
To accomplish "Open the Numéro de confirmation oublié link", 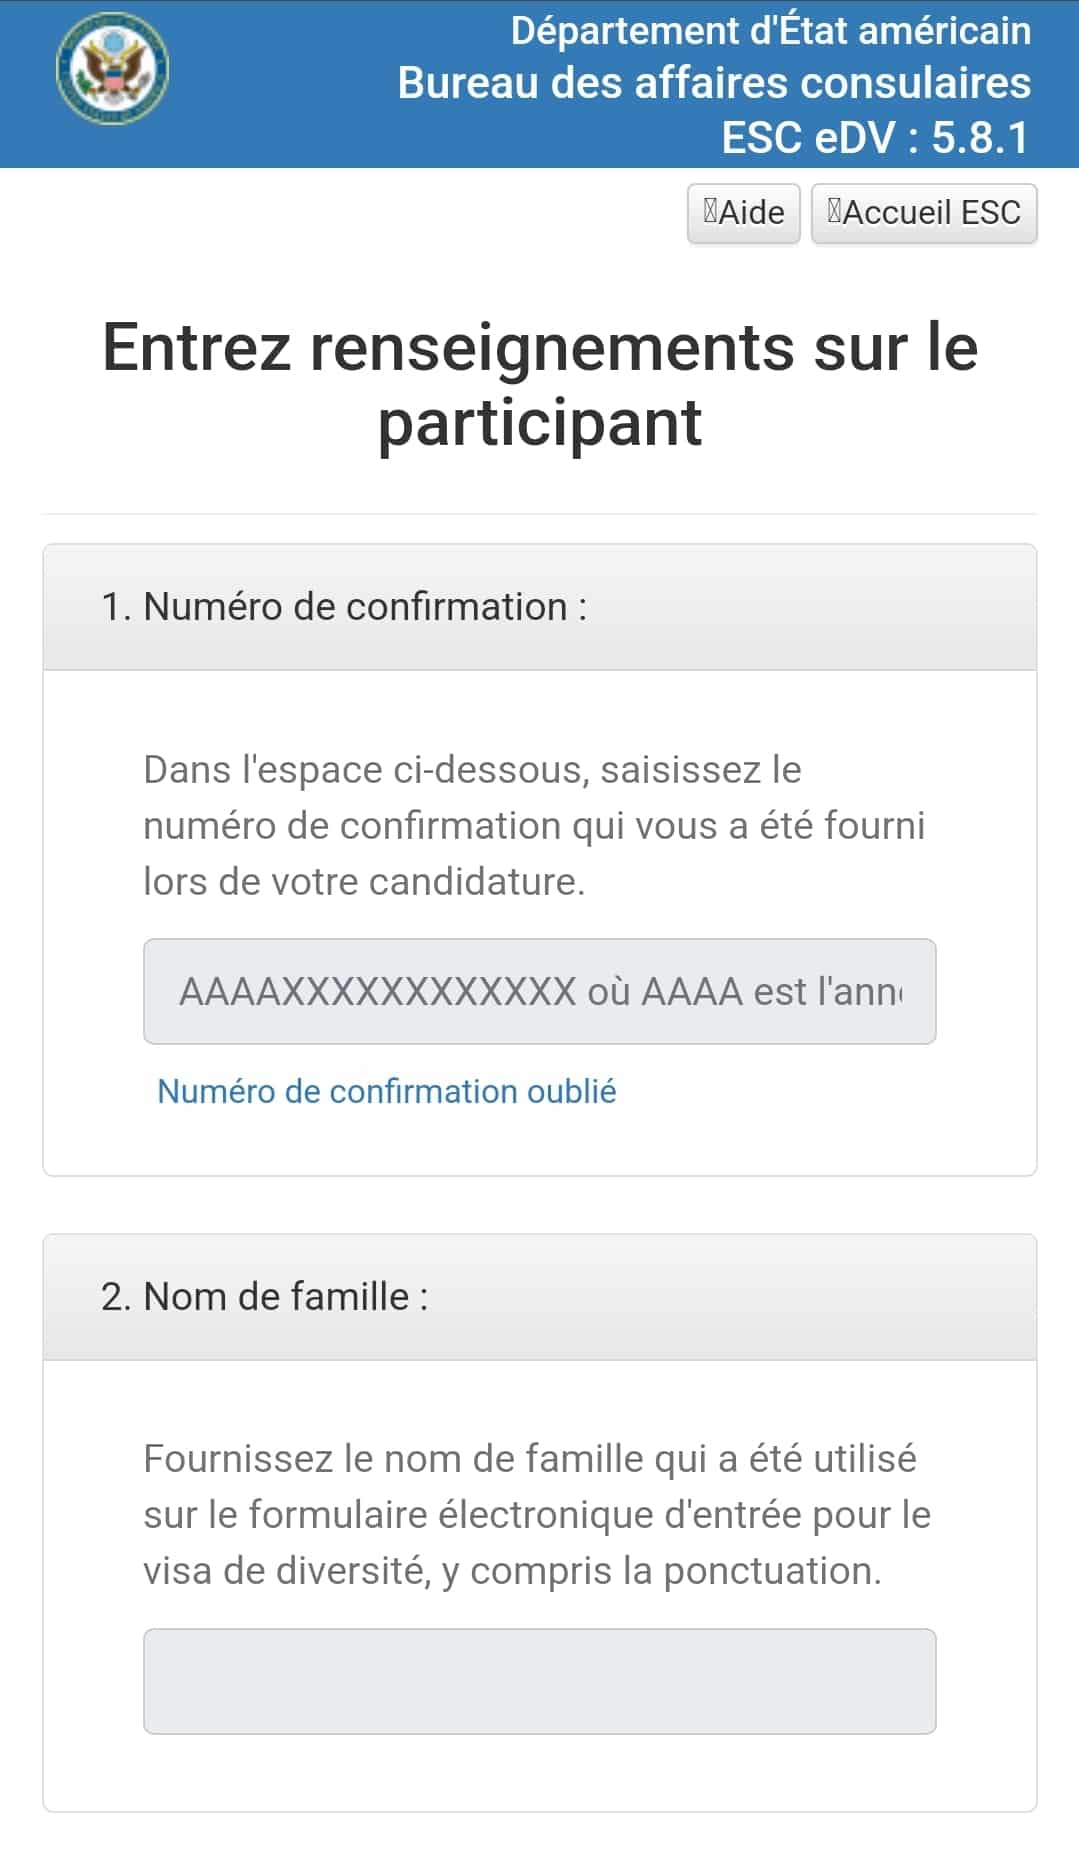I will pyautogui.click(x=386, y=1091).
